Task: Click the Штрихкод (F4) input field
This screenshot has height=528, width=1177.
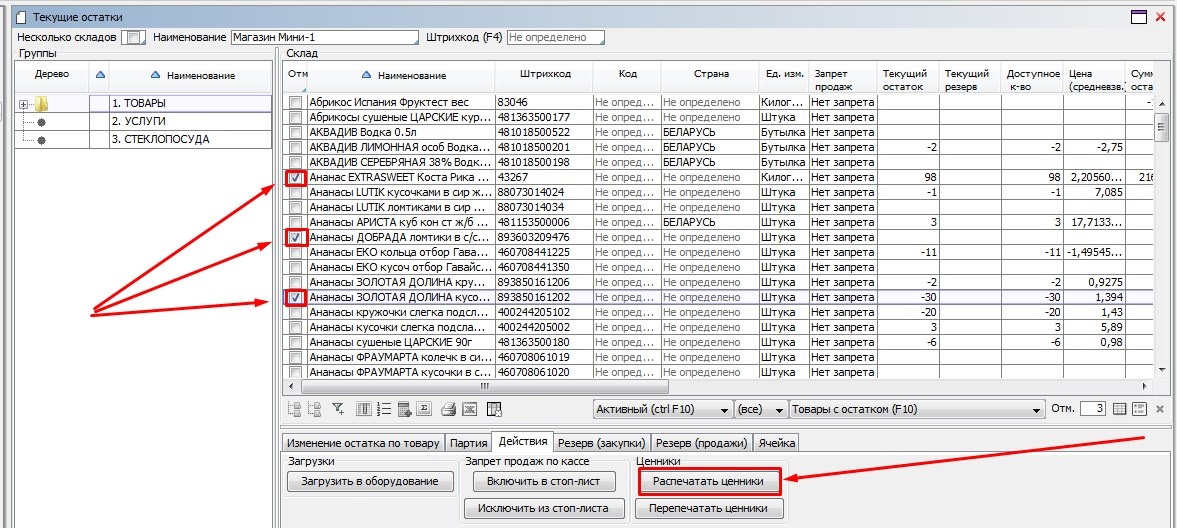Action: [x=555, y=38]
